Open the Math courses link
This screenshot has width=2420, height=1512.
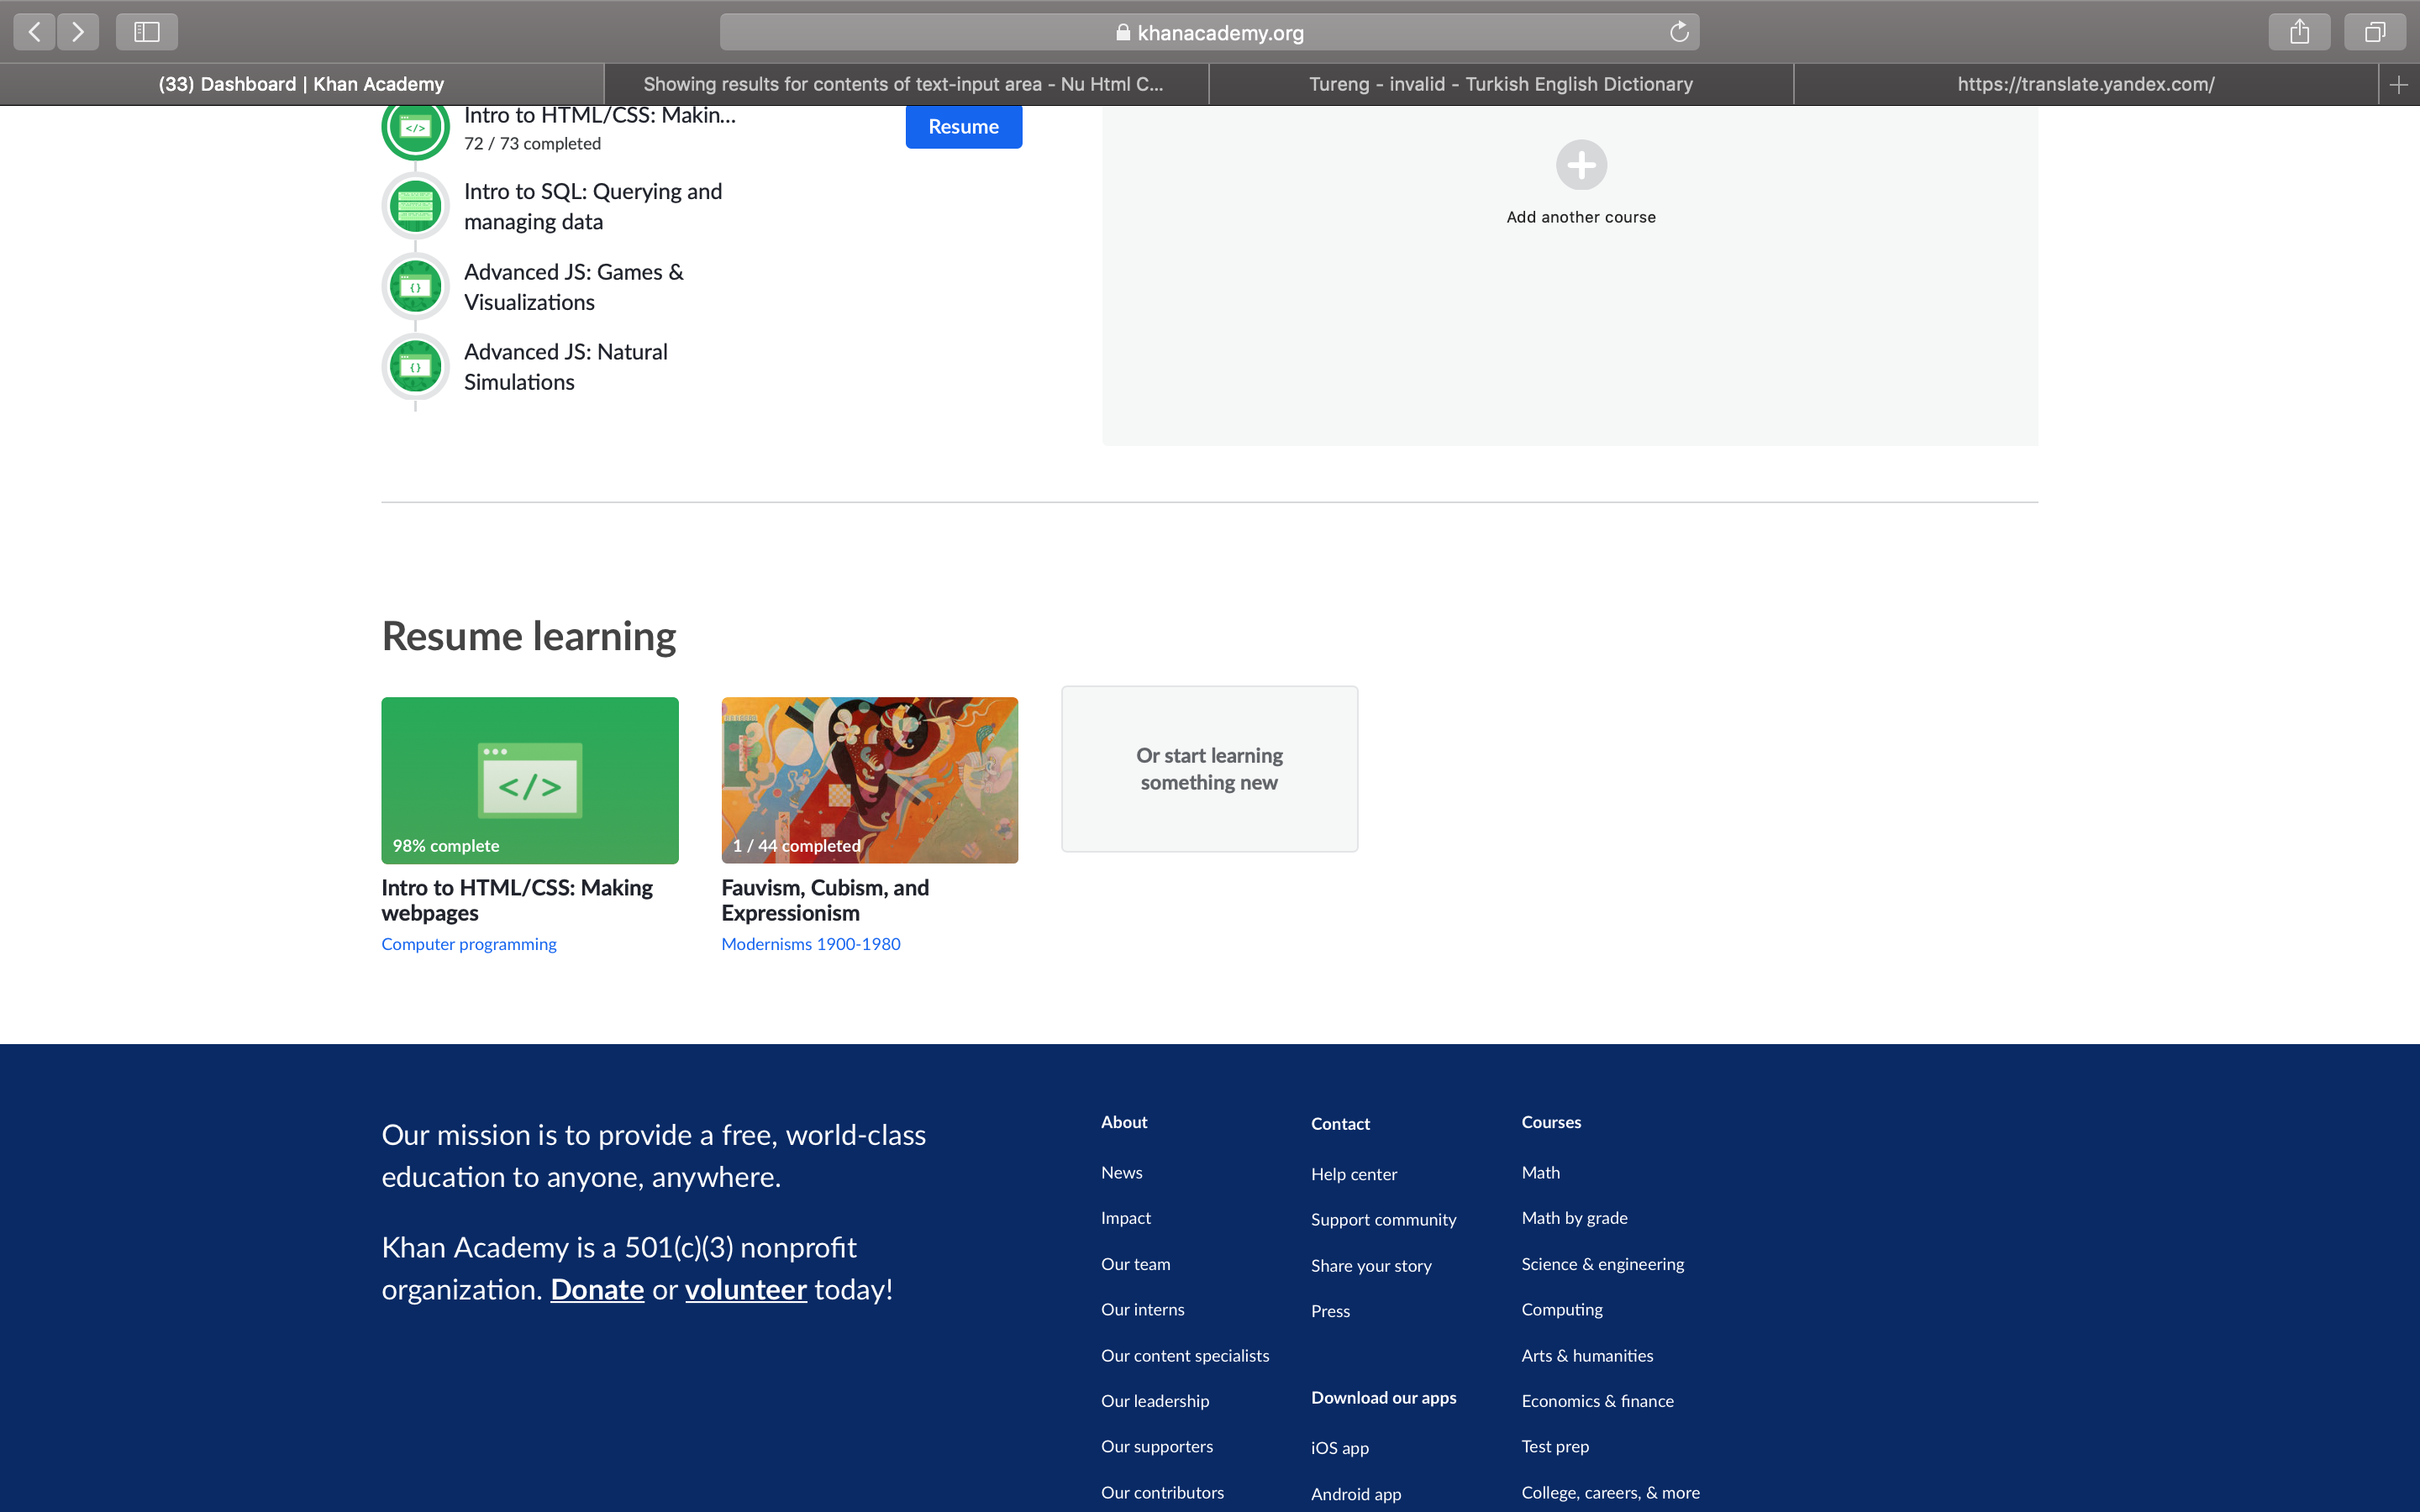[x=1540, y=1173]
